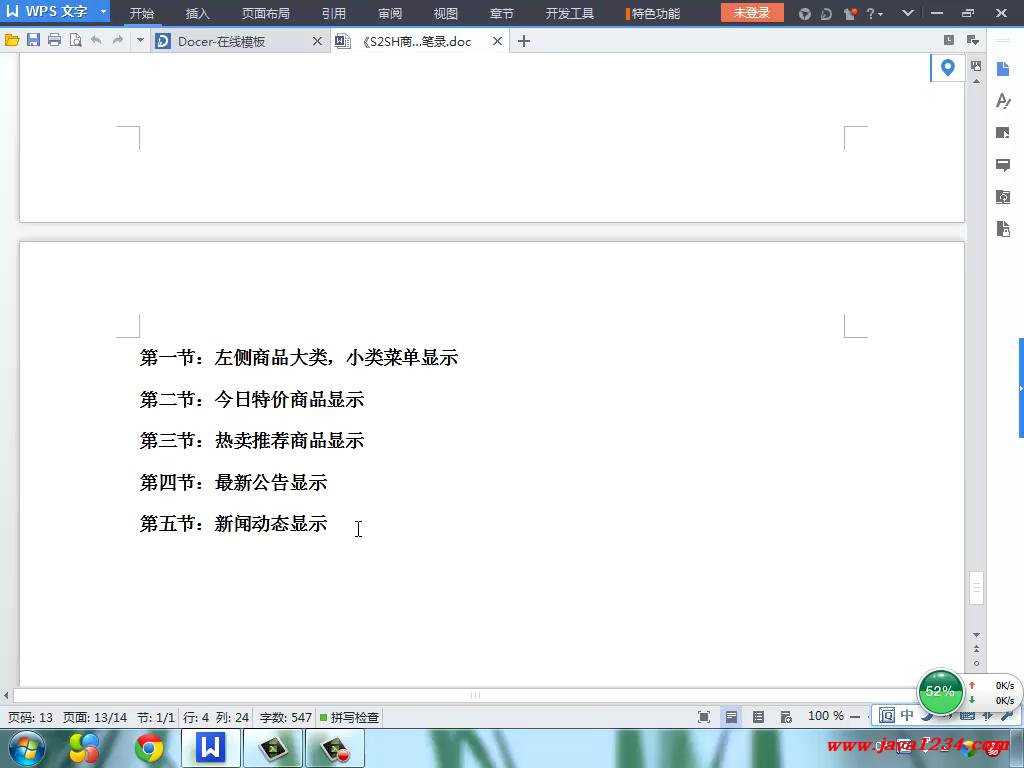The height and width of the screenshot is (768, 1024).
Task: Open the 引用 ribbon tab
Action: pos(333,13)
